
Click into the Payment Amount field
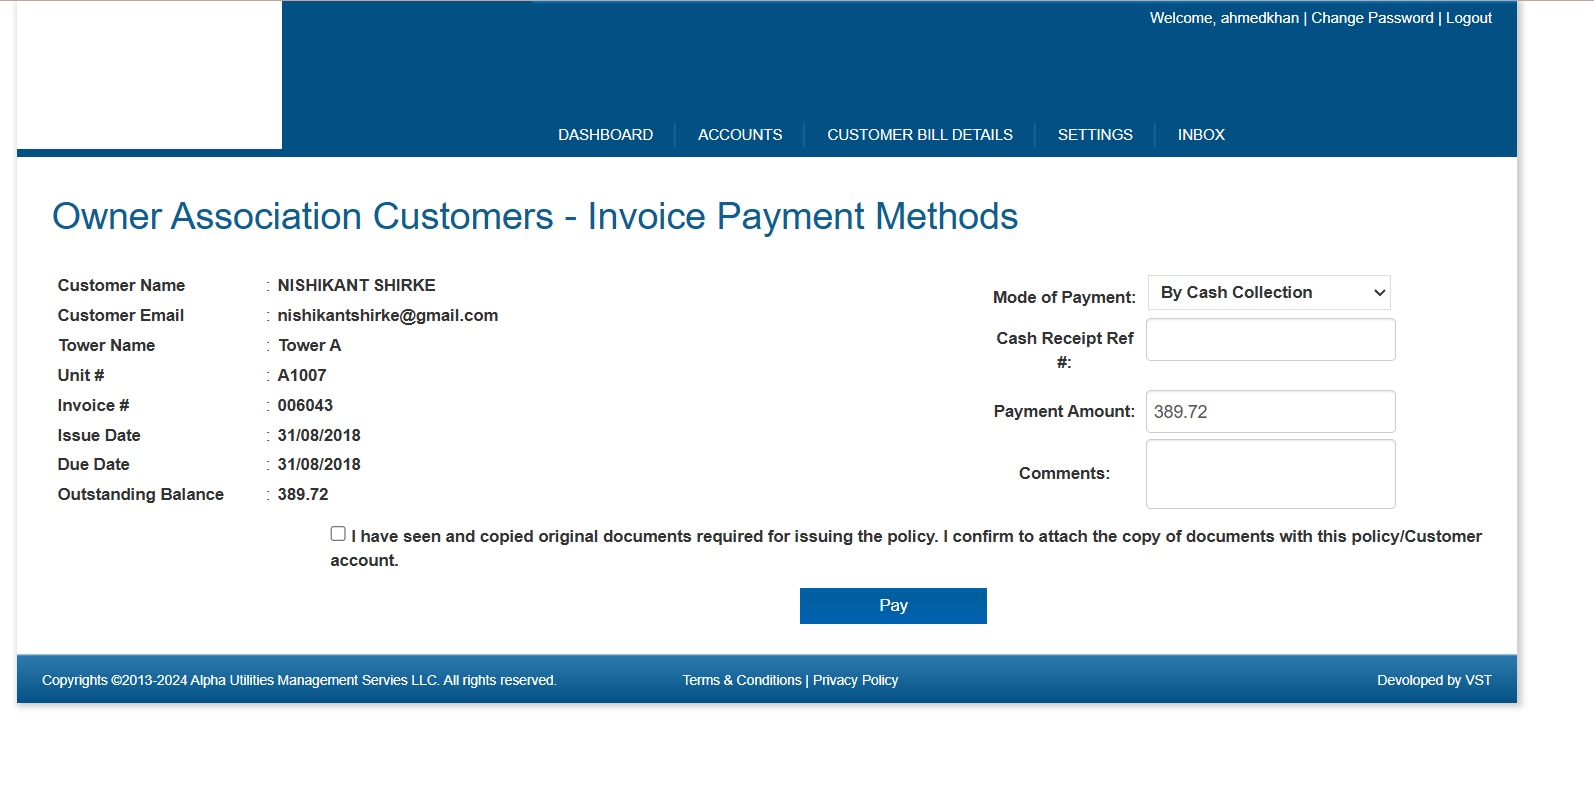[1270, 412]
